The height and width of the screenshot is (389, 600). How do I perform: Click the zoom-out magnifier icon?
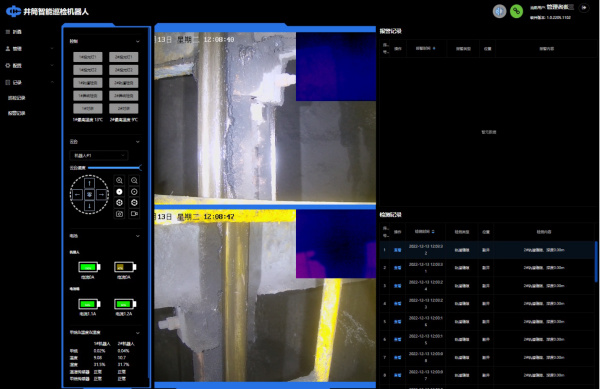pyautogui.click(x=134, y=180)
